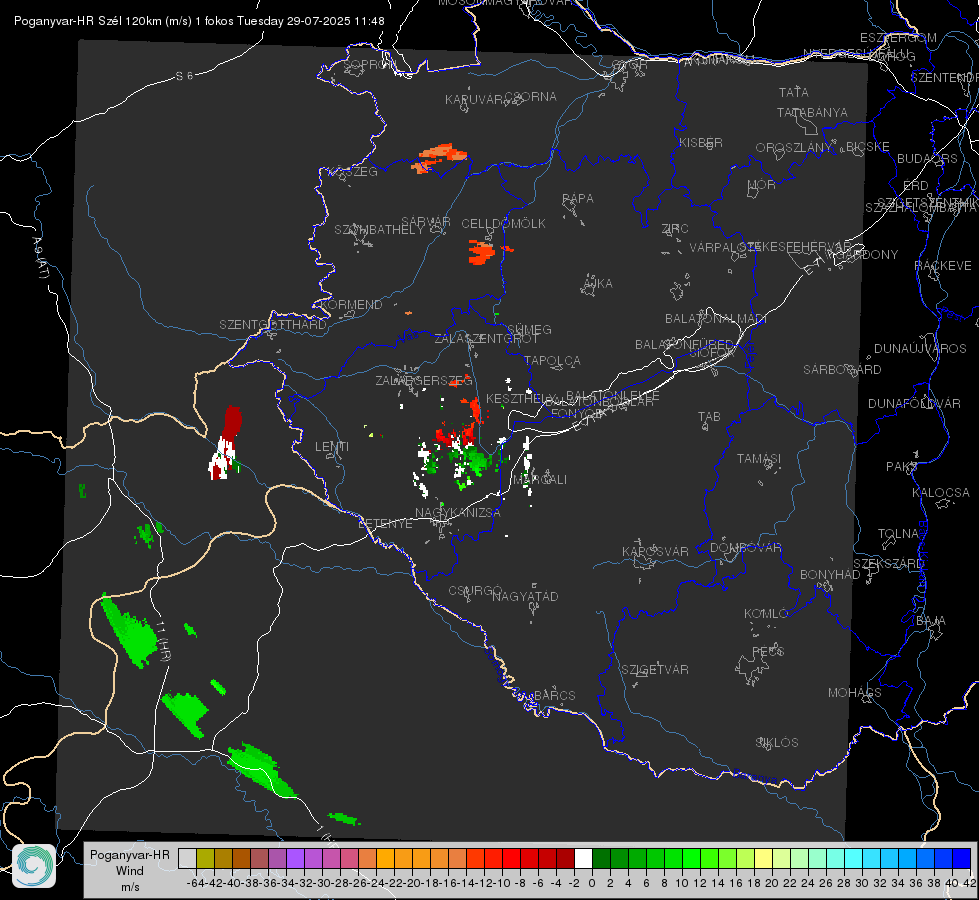Click the ZALAEGERSZEG city label
979x900 pixels.
coord(424,380)
